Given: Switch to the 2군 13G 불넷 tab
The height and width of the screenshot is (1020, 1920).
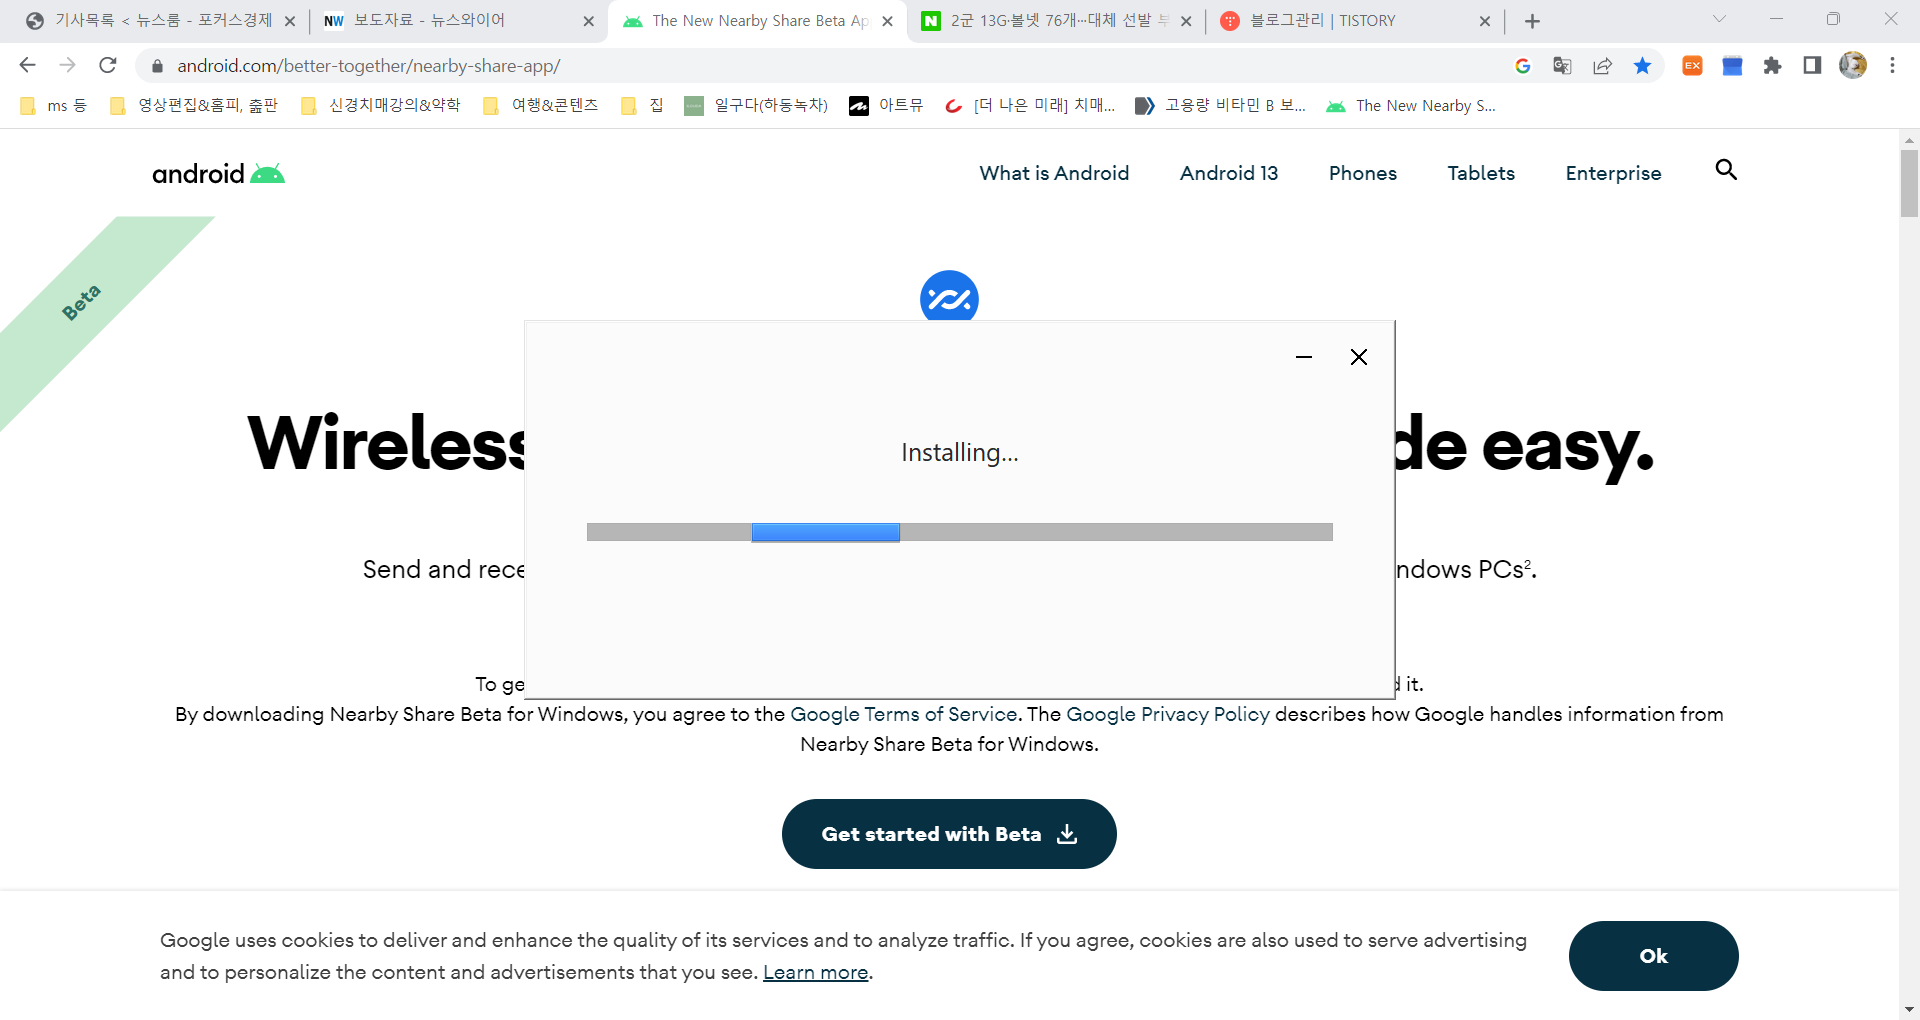Looking at the screenshot, I should [x=1056, y=21].
